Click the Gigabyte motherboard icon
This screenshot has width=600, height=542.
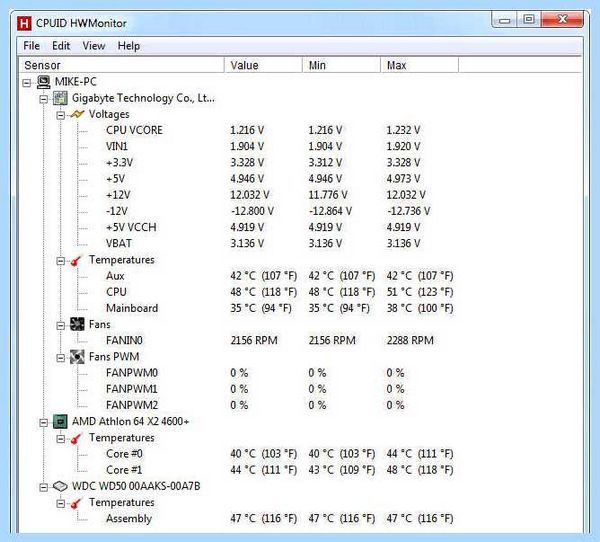(x=60, y=98)
